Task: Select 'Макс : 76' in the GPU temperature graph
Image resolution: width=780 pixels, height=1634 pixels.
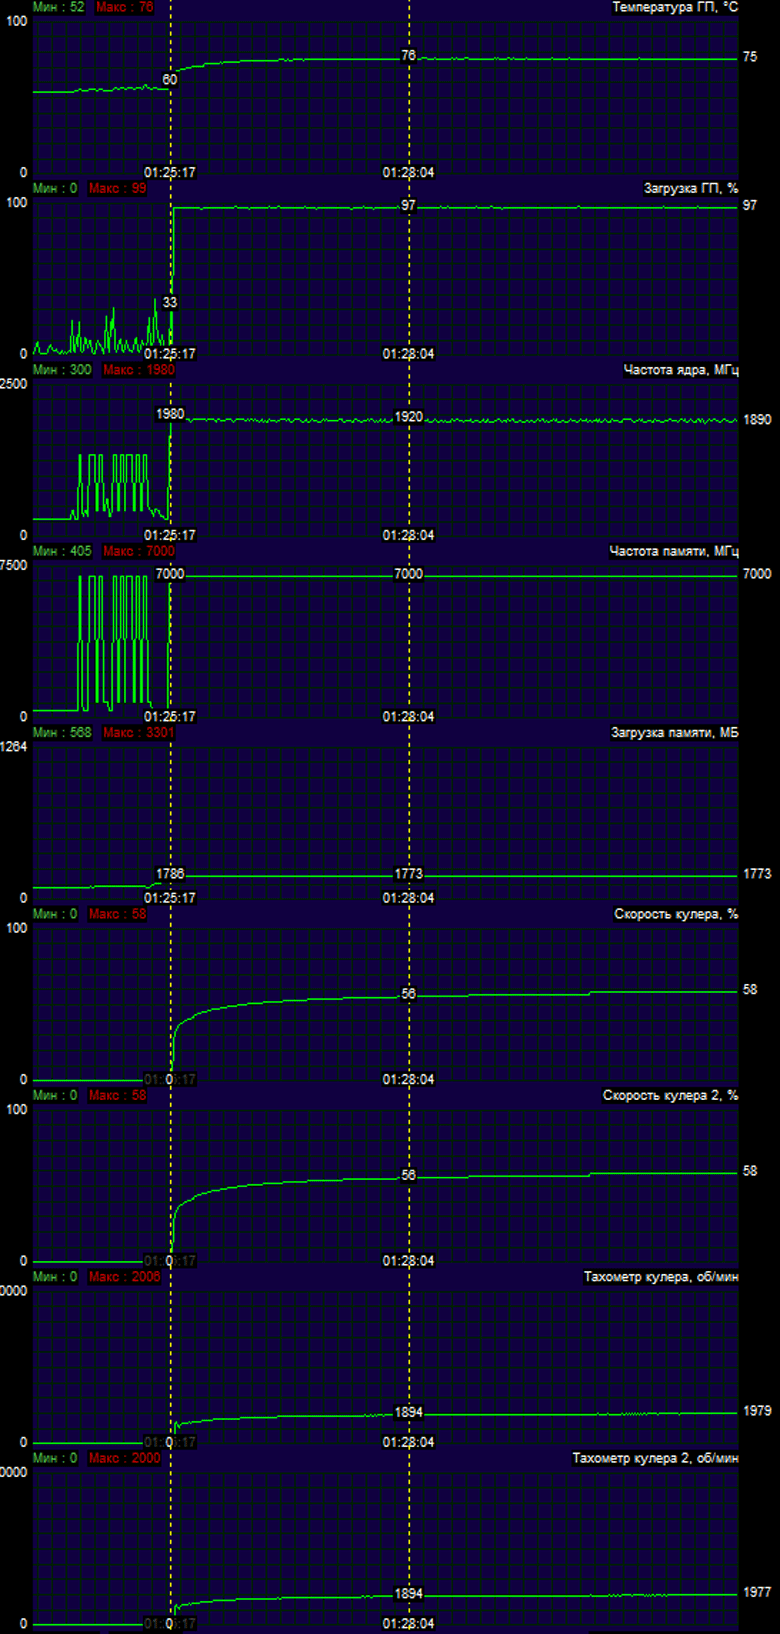Action: [x=125, y=7]
